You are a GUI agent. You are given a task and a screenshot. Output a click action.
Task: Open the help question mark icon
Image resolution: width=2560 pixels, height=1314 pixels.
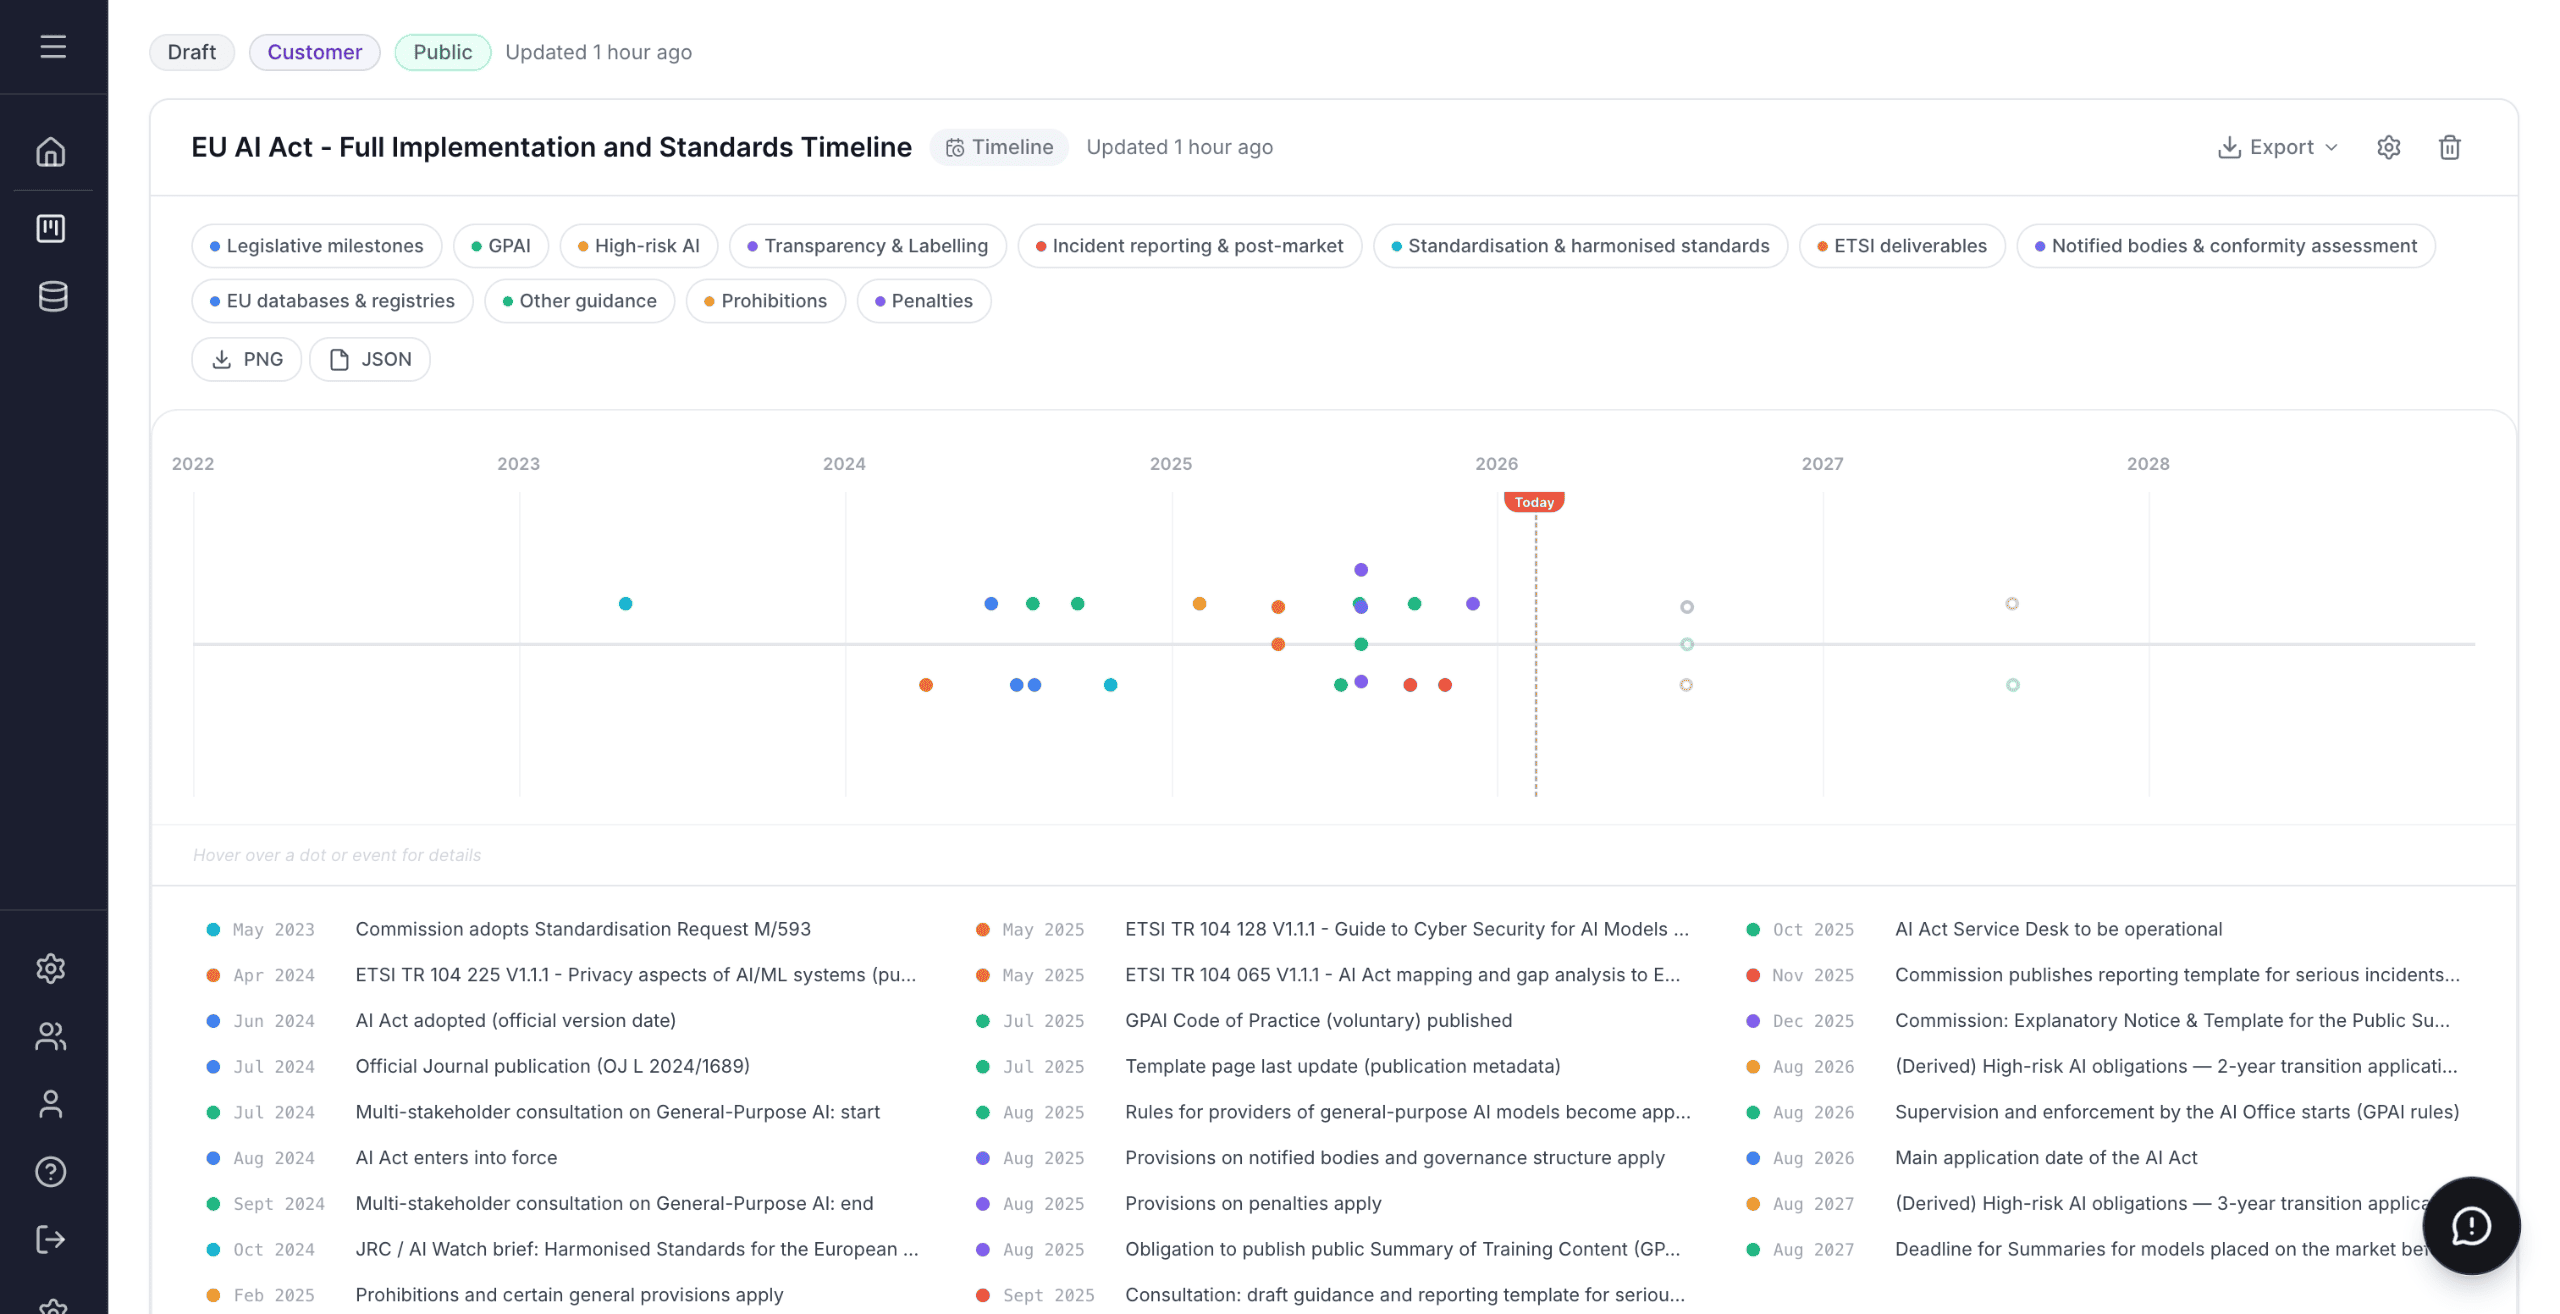(x=51, y=1172)
